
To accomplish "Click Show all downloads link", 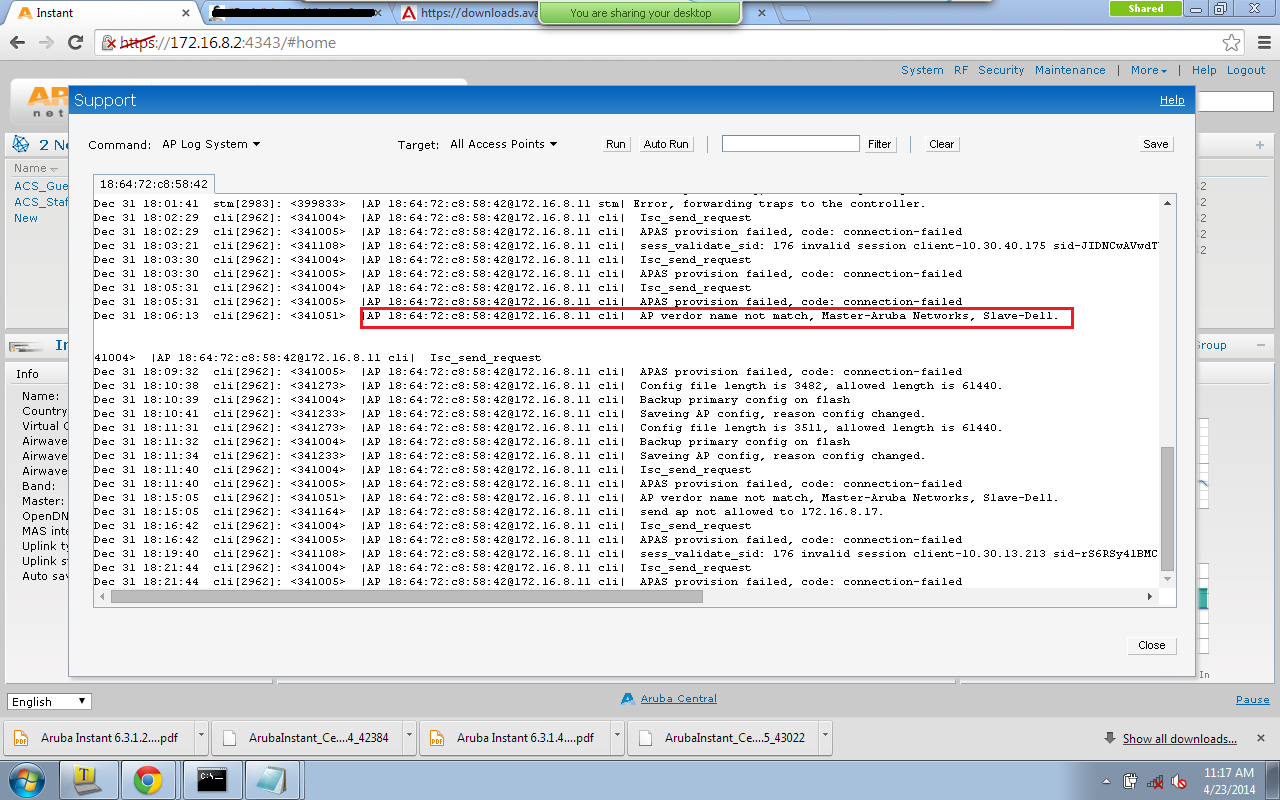I will pos(1179,739).
